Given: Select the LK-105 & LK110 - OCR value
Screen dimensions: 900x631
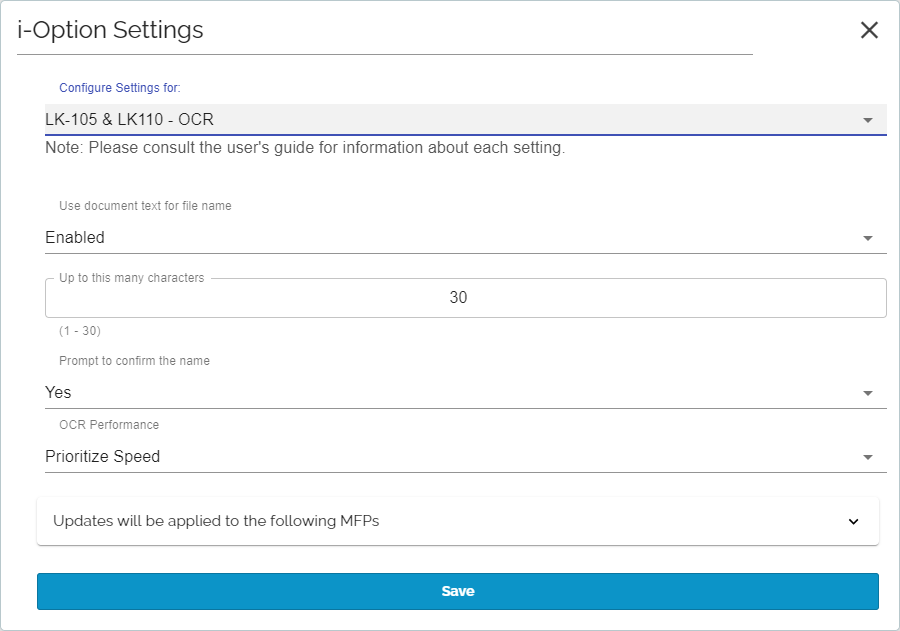Looking at the screenshot, I should pyautogui.click(x=129, y=119).
